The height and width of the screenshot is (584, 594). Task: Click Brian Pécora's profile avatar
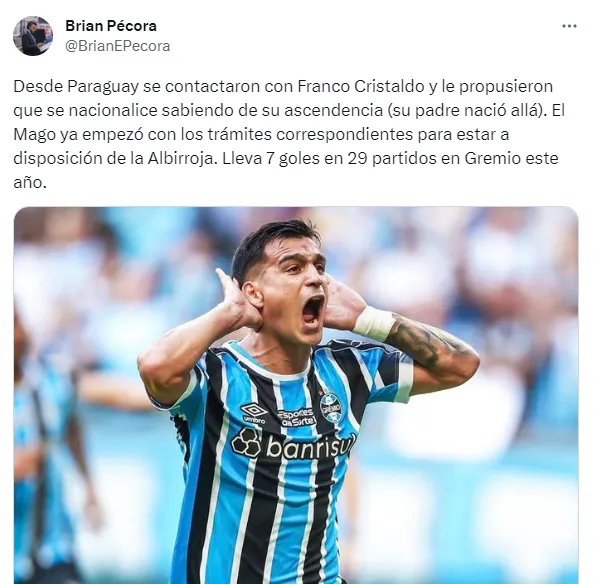[x=33, y=36]
